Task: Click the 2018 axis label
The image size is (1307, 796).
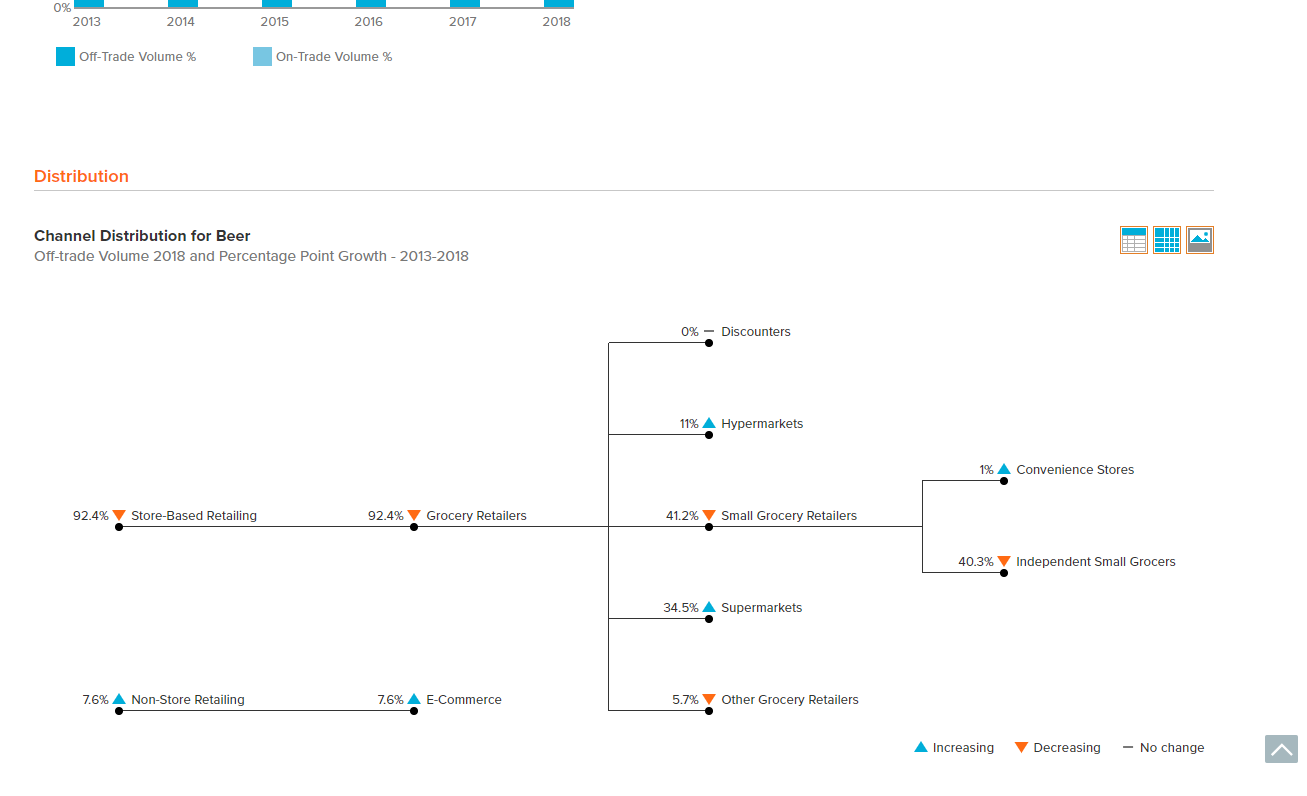Action: point(557,22)
